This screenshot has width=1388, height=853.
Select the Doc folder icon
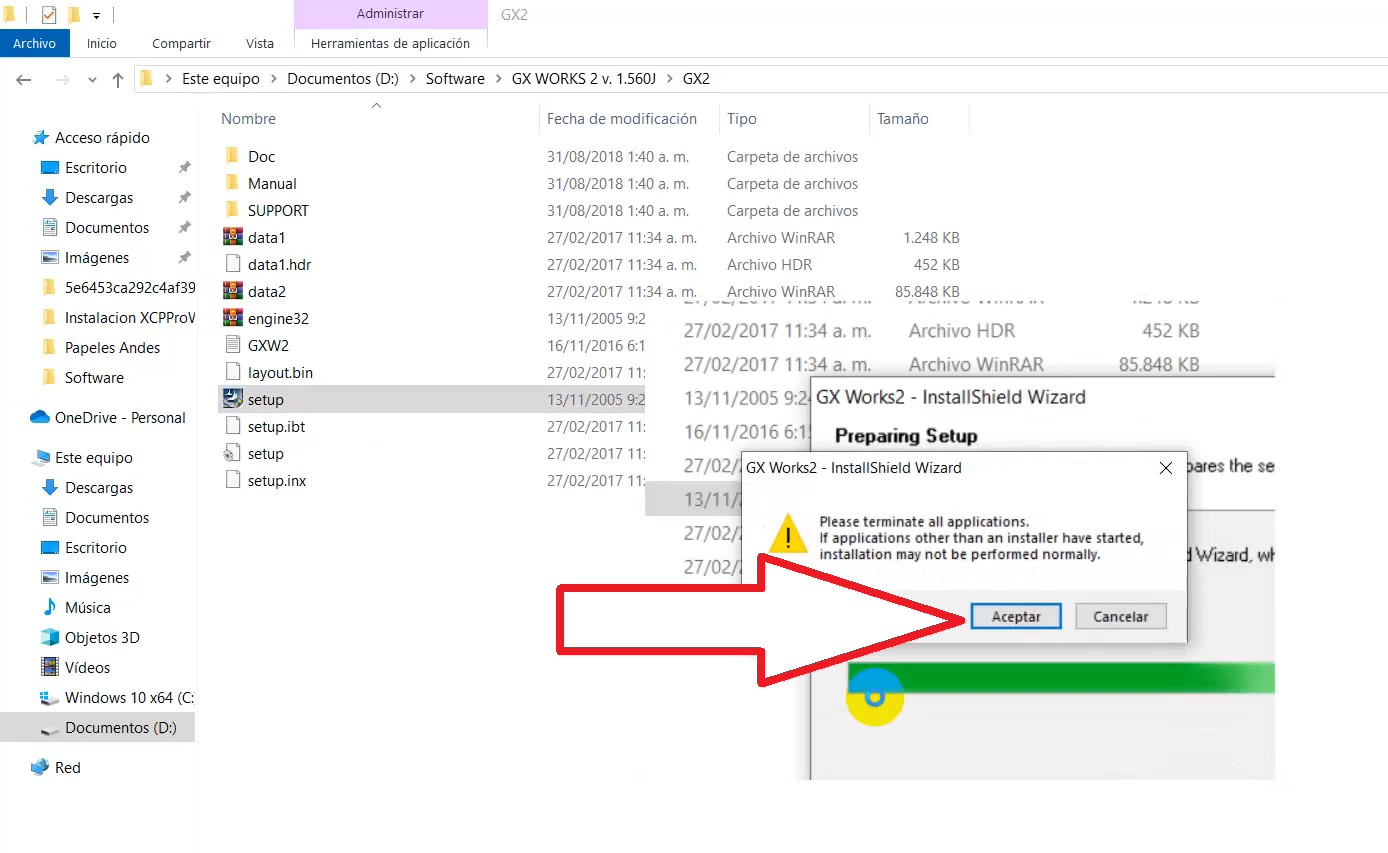tap(232, 156)
